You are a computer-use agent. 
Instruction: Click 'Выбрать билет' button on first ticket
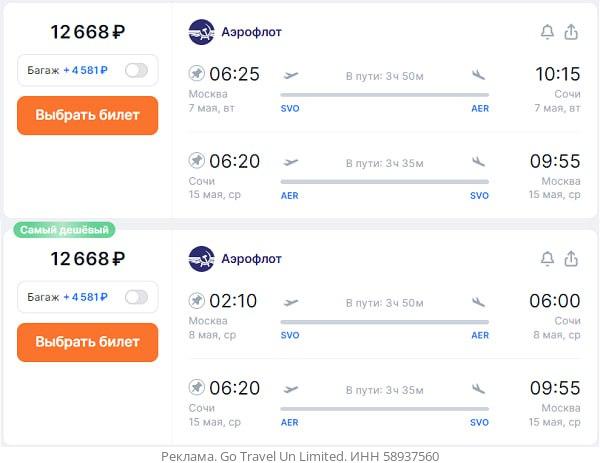[88, 115]
